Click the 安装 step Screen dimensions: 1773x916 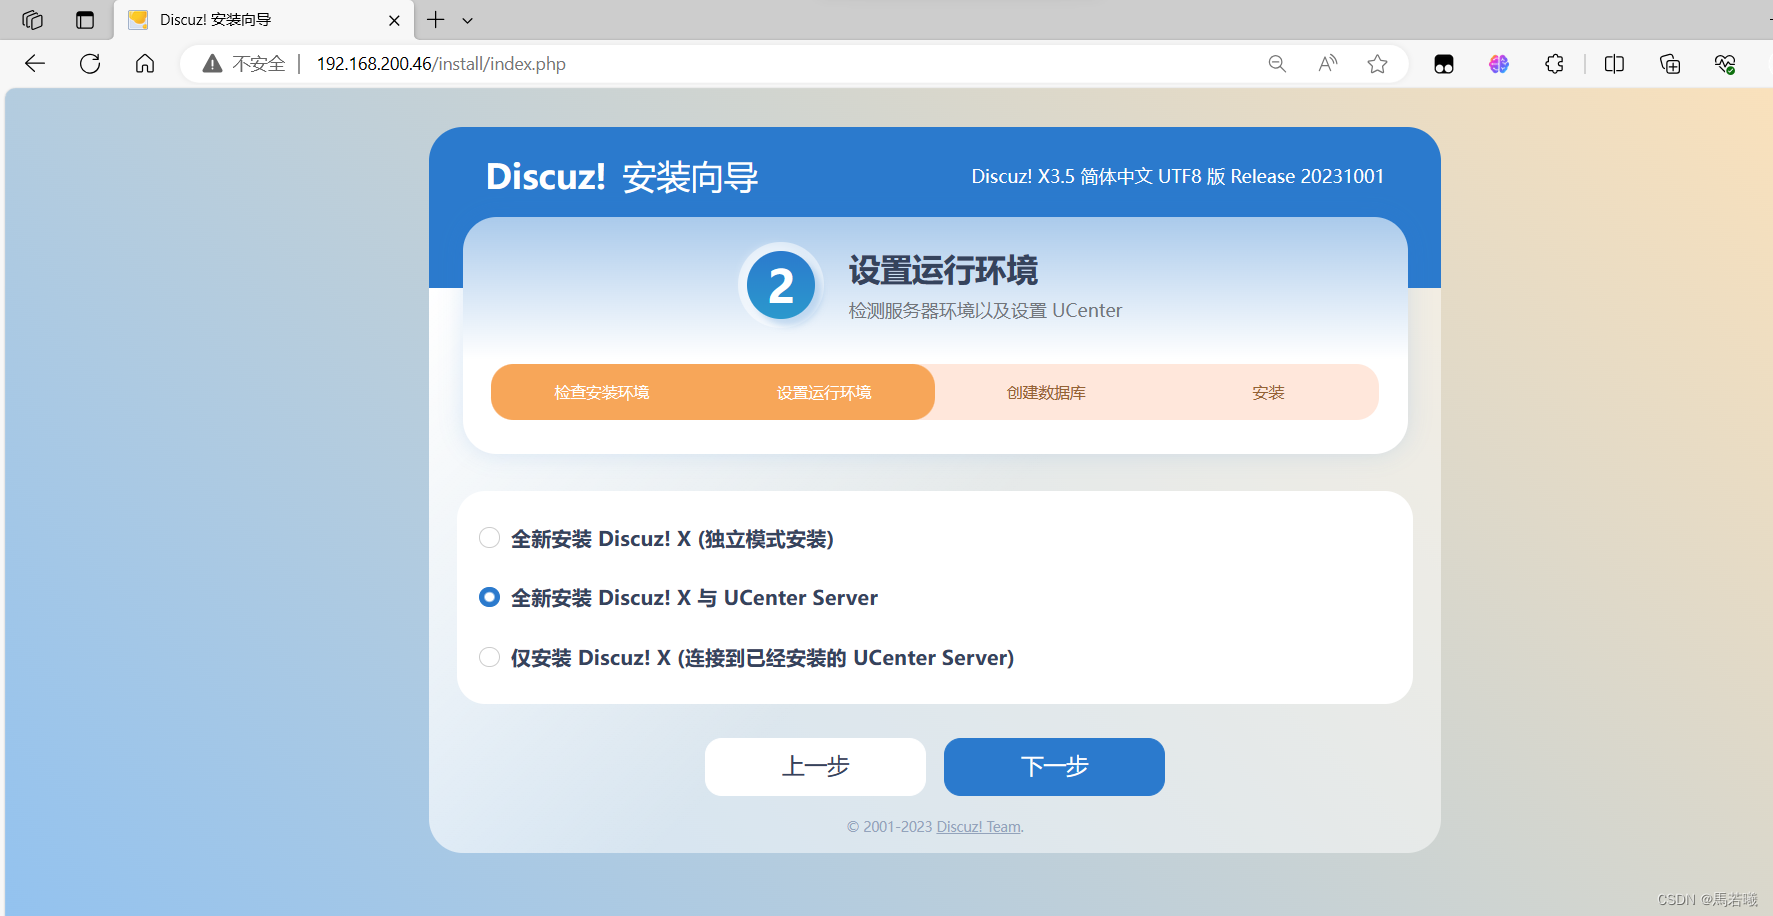(1268, 392)
